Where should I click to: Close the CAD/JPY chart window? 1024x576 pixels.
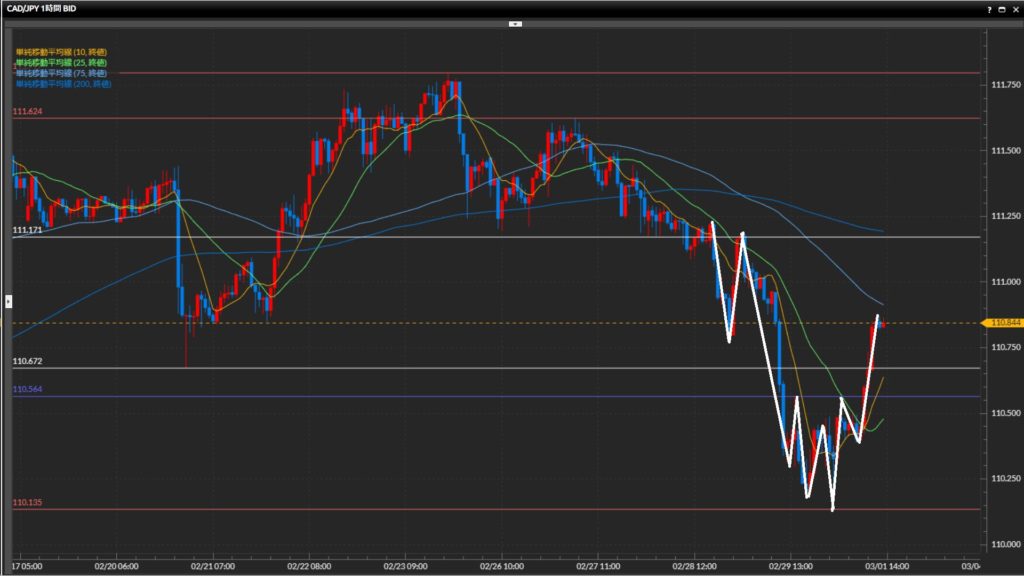pyautogui.click(x=1015, y=8)
